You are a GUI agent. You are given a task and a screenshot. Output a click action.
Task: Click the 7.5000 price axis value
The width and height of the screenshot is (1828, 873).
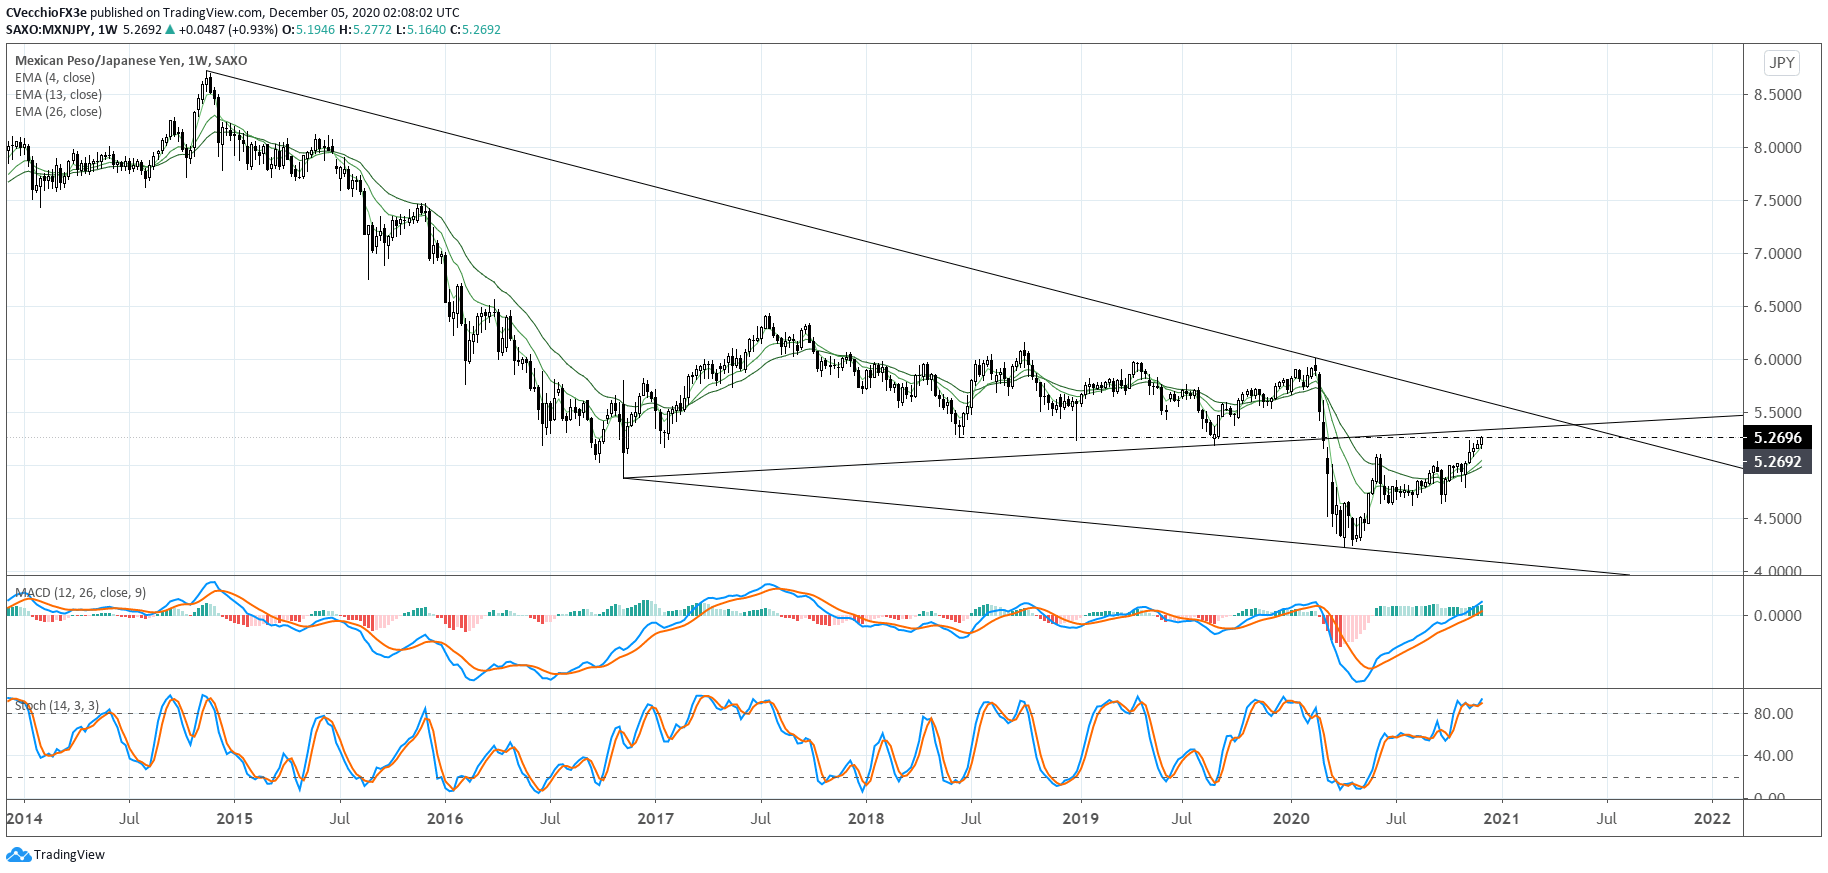[1778, 201]
